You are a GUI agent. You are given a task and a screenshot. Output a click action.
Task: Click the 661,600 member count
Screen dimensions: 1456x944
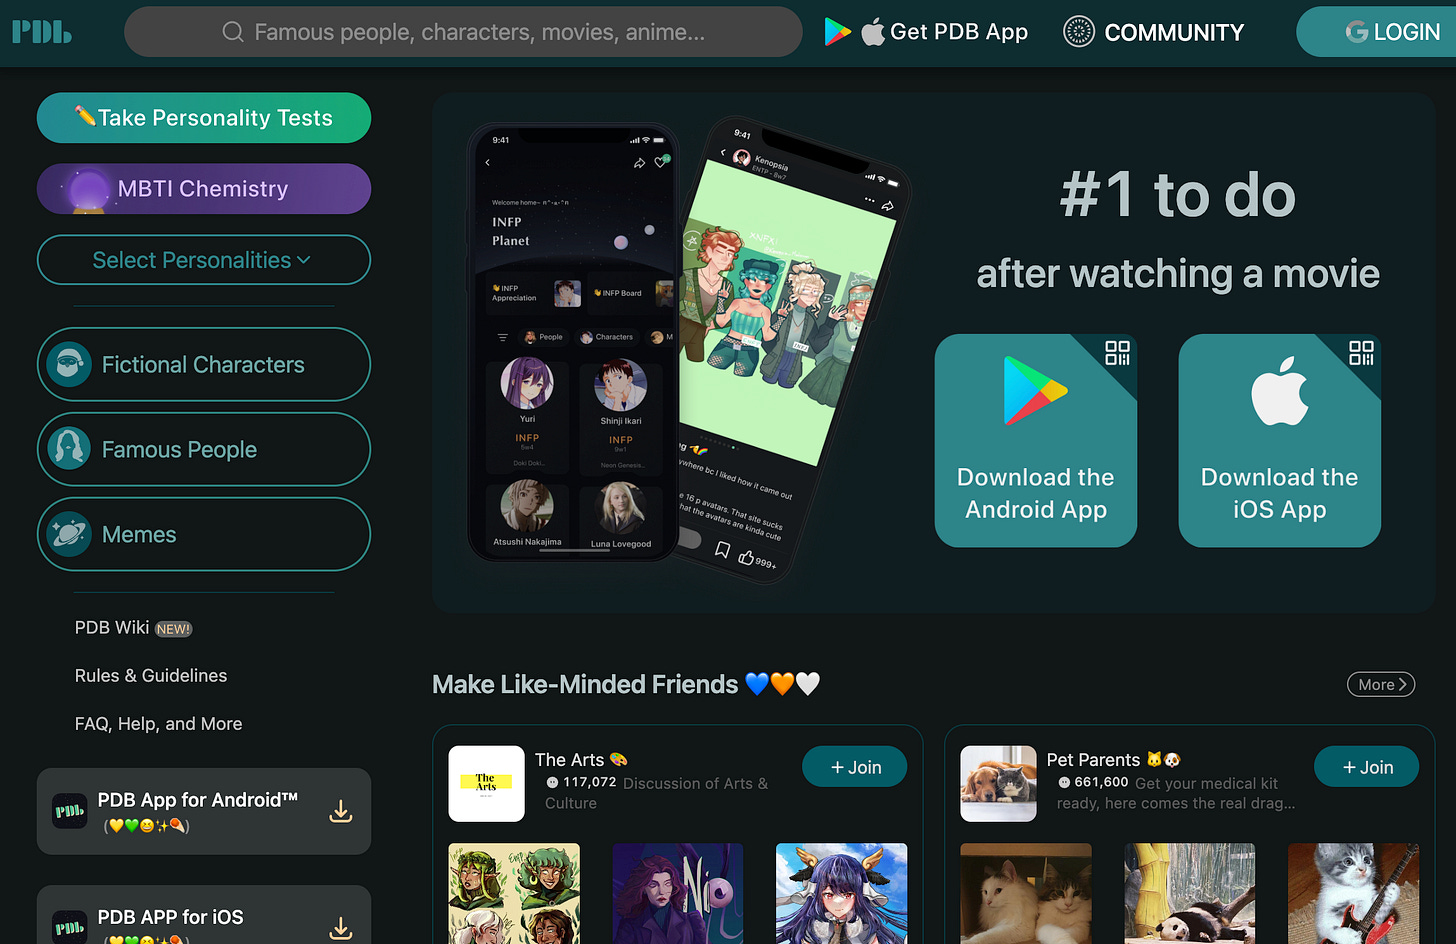pos(1101,782)
